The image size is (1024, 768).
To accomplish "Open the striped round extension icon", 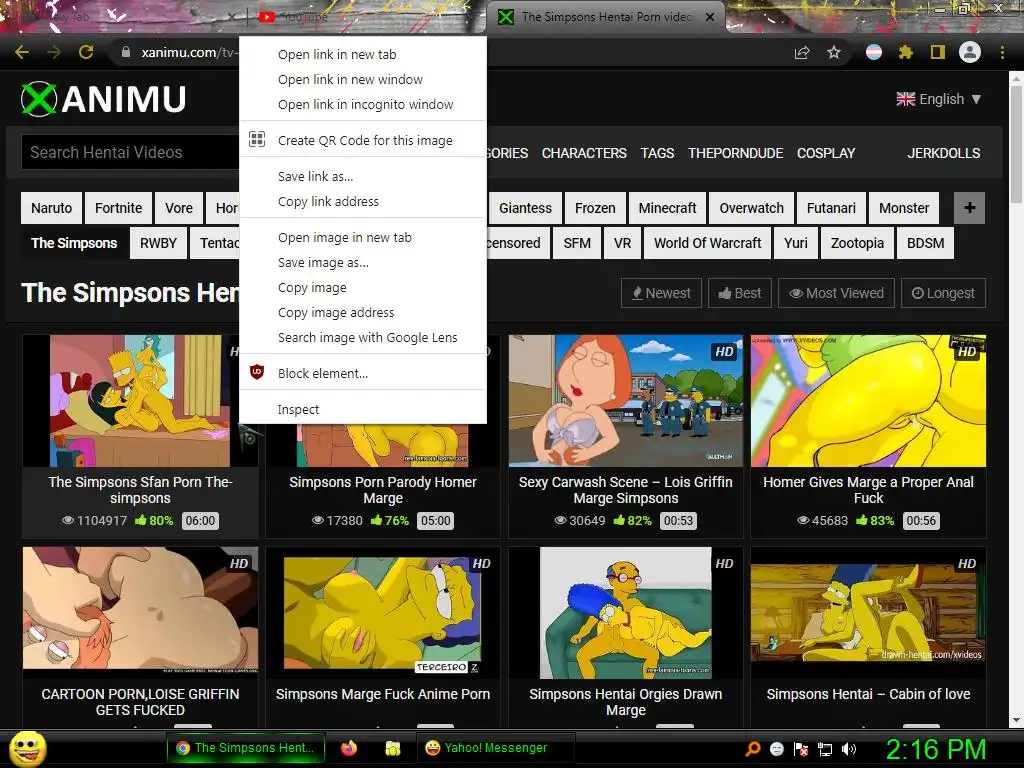I will coord(874,52).
